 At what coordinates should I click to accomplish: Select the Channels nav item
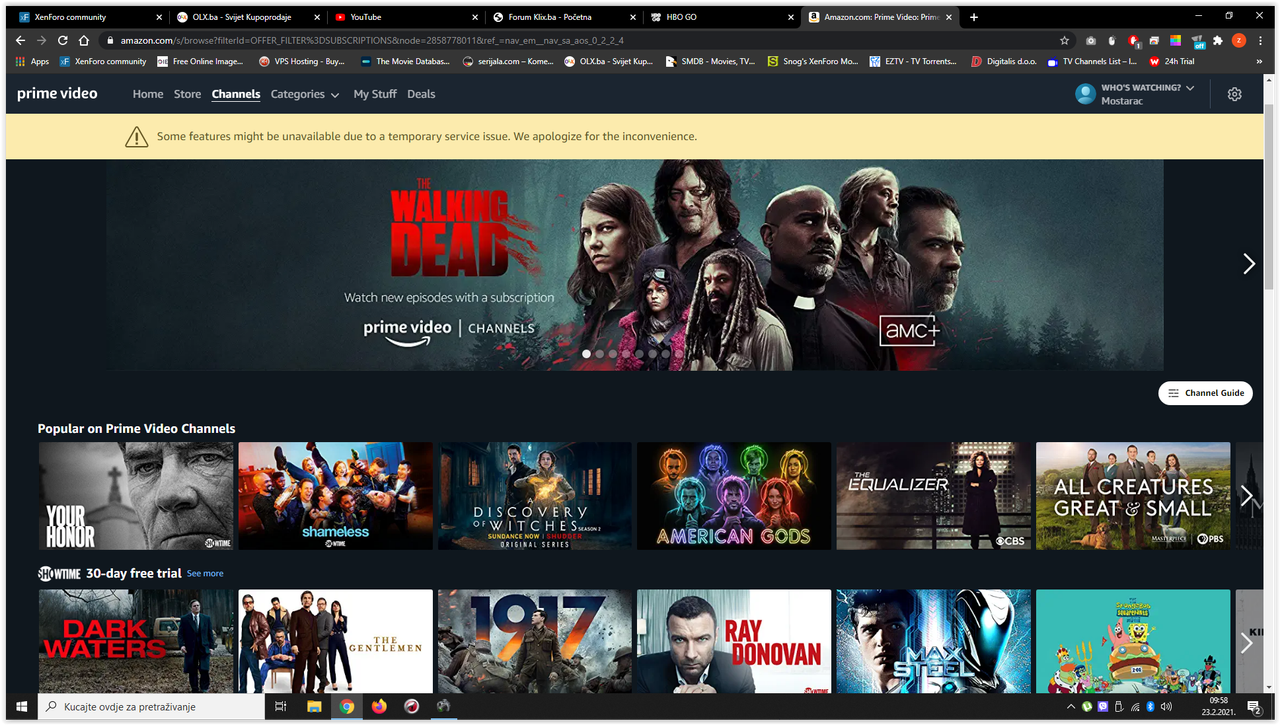pyautogui.click(x=236, y=94)
